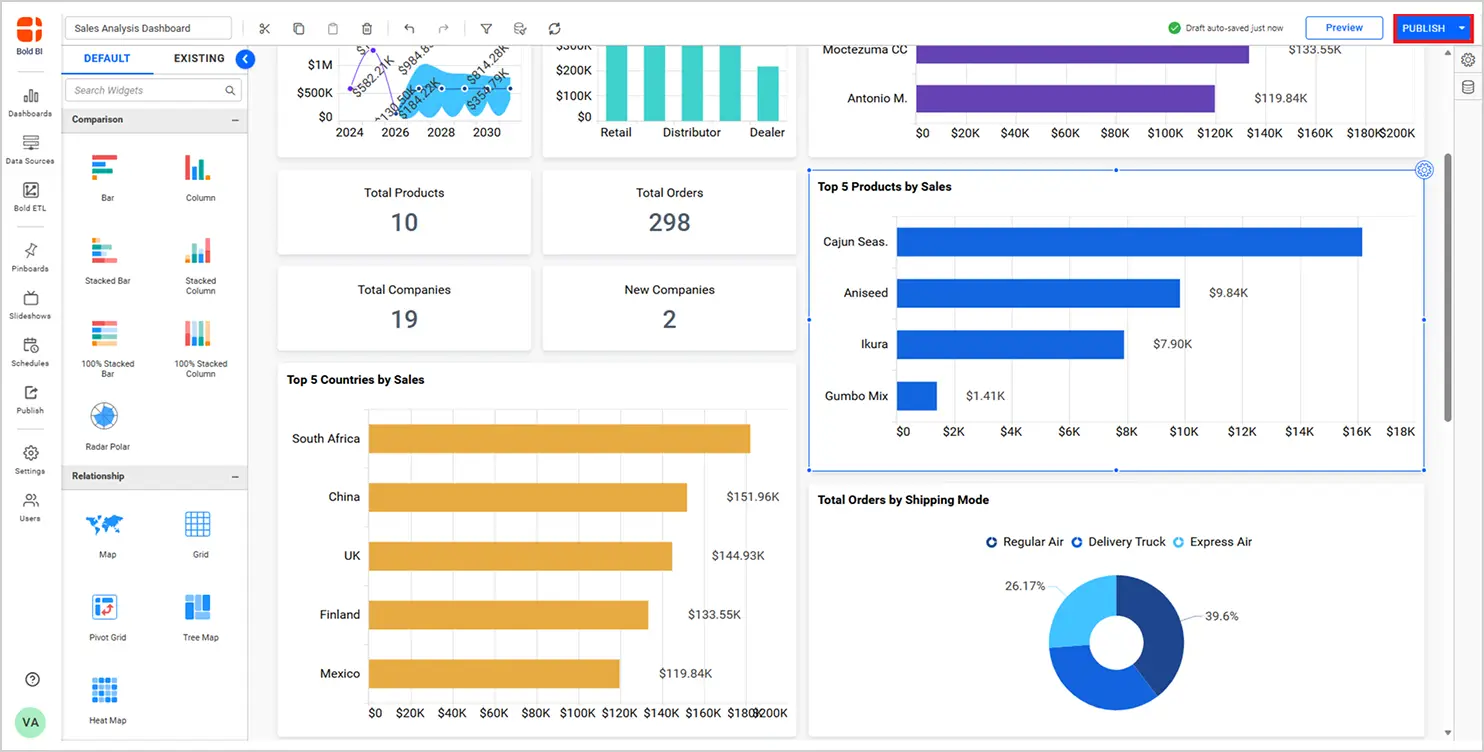The image size is (1484, 752).
Task: Click the 39.6% doughnut chart label
Action: tap(1221, 617)
